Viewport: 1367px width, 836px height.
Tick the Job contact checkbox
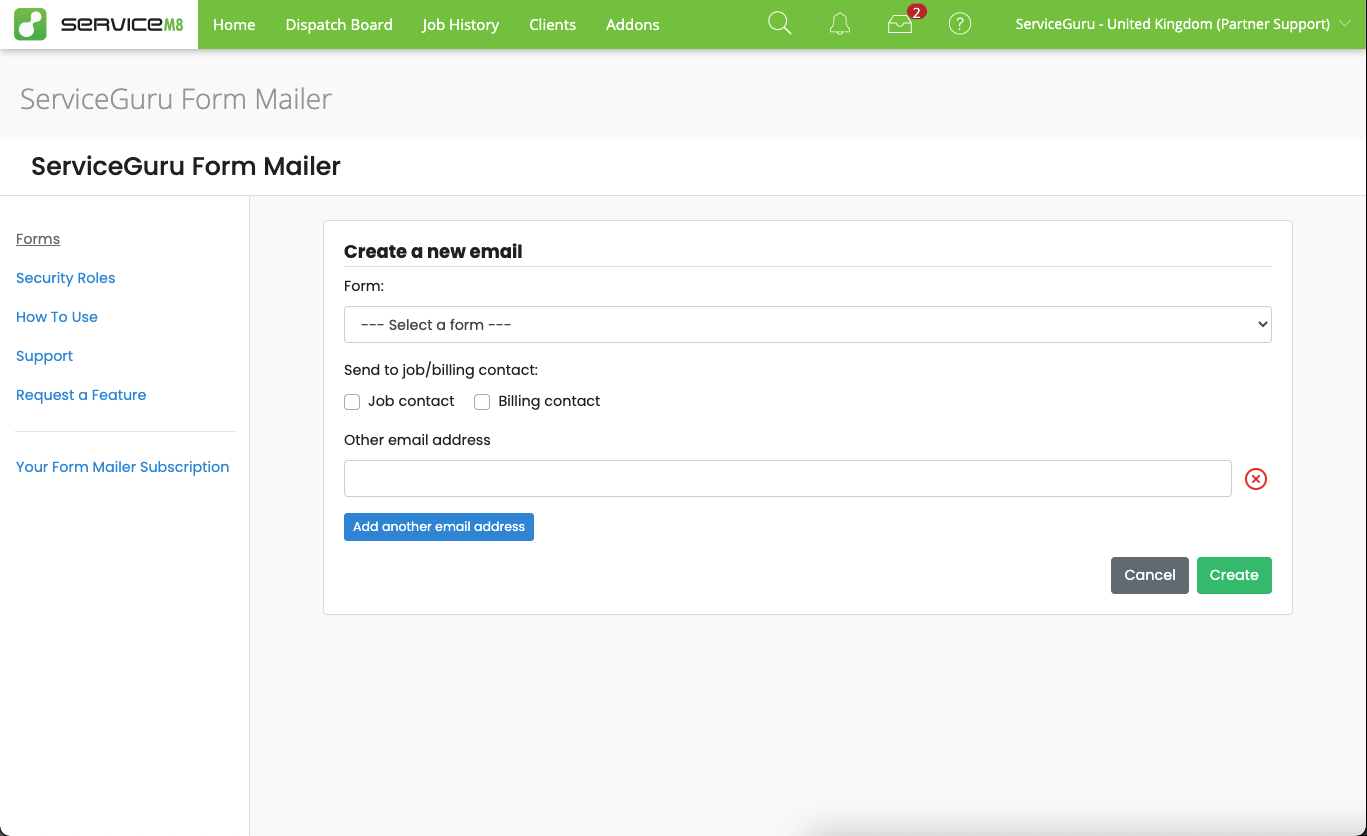pyautogui.click(x=352, y=402)
